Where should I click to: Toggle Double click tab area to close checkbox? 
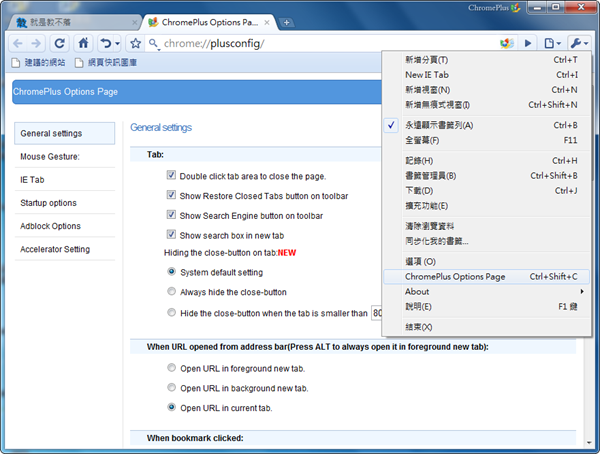pyautogui.click(x=171, y=175)
